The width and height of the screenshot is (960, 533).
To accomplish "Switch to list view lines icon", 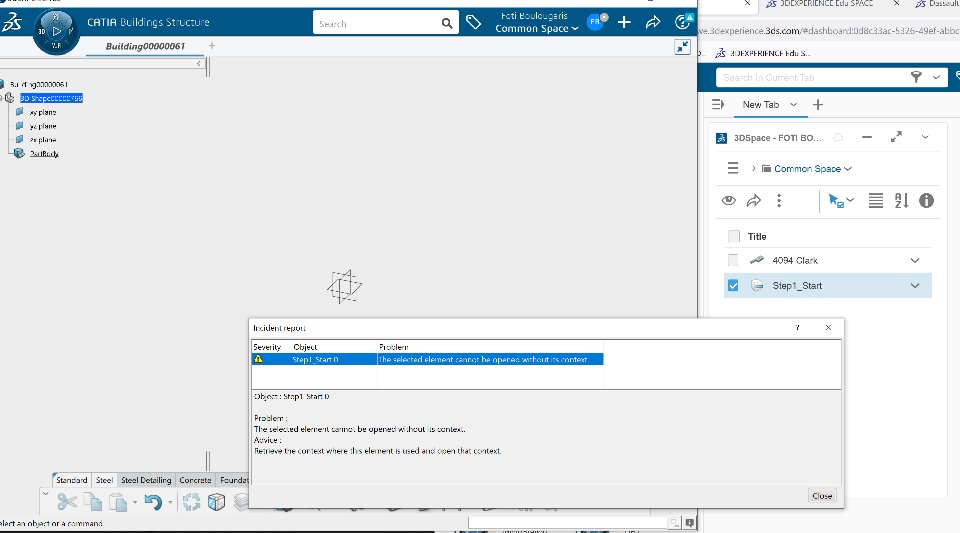I will click(x=876, y=200).
